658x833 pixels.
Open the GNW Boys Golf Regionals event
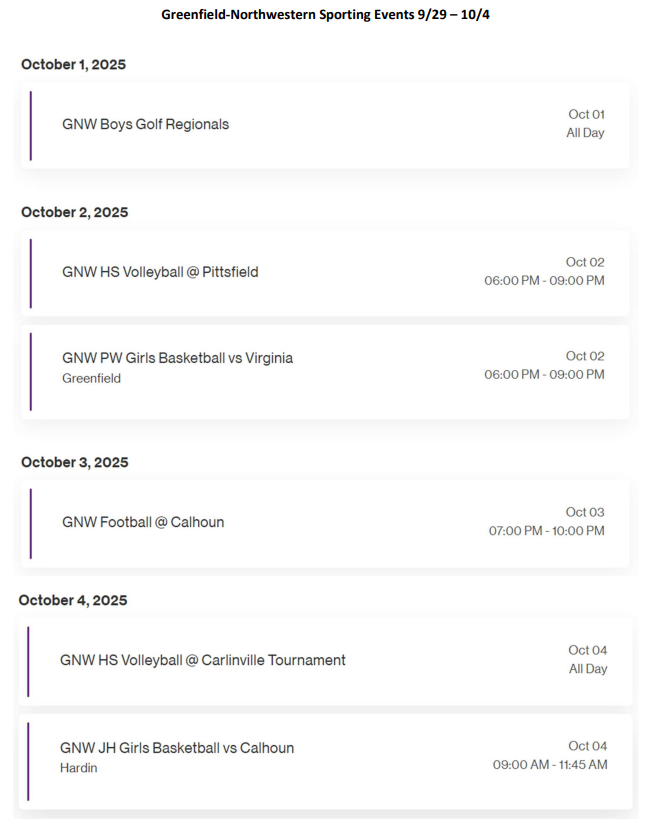146,125
